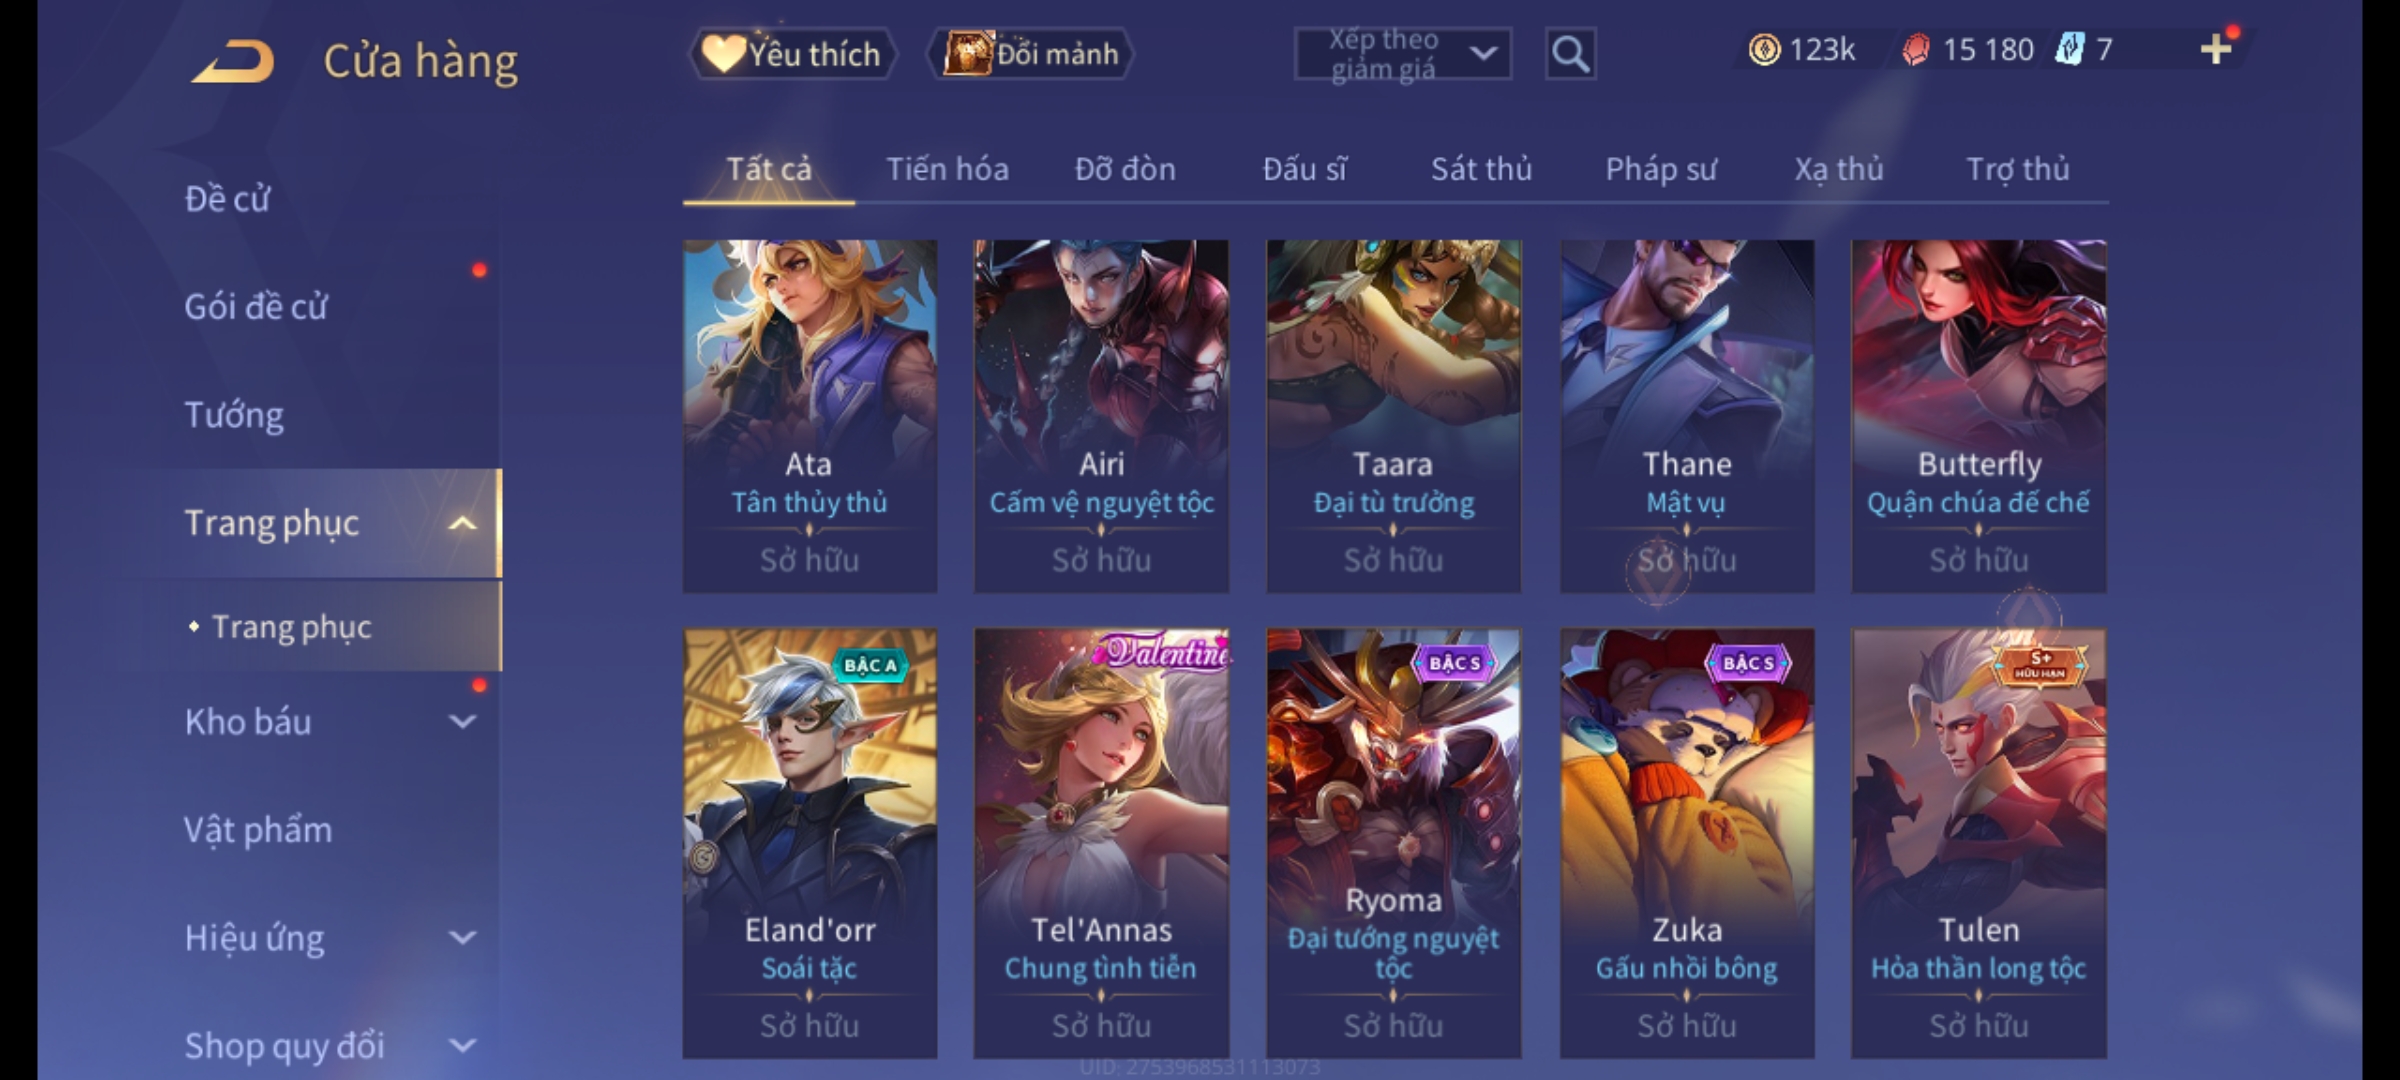
Task: Tap the red ruby currency icon
Action: [1915, 49]
